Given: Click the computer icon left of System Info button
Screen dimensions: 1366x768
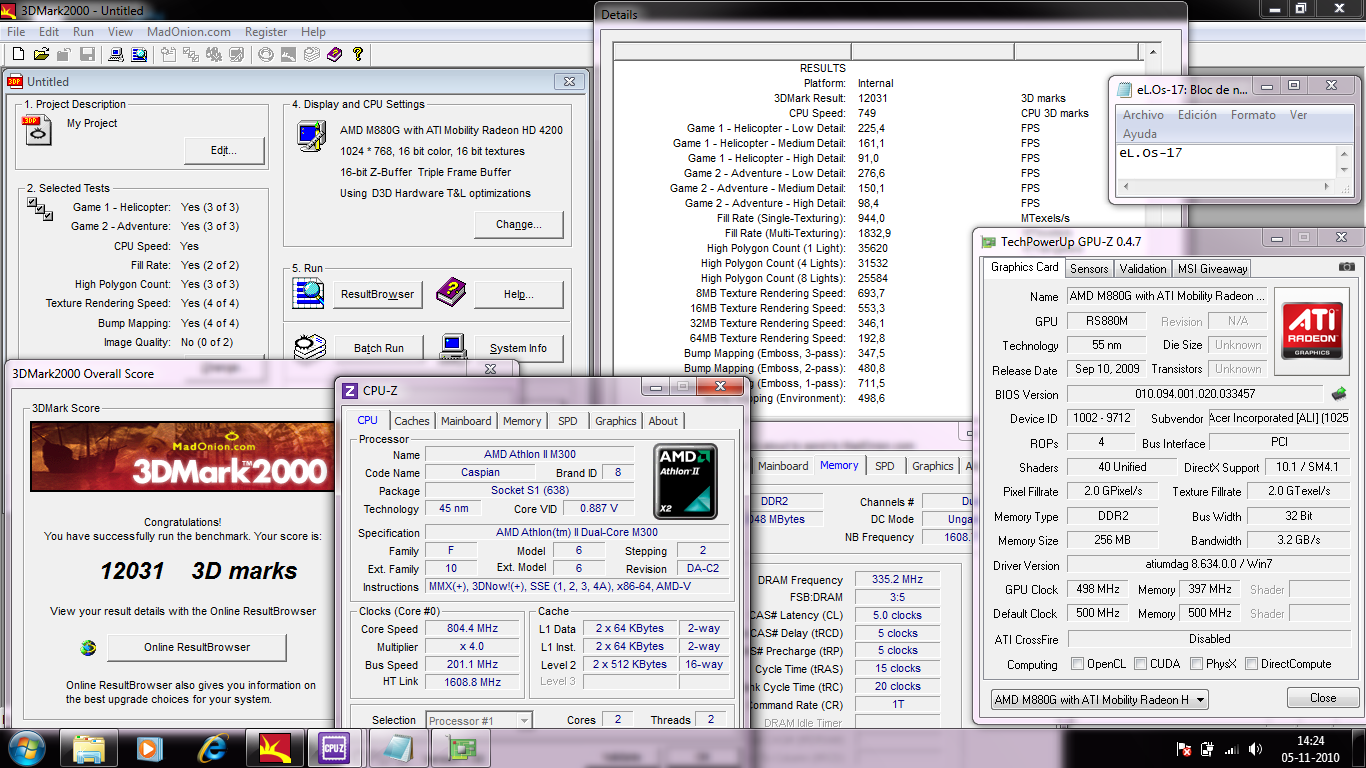Looking at the screenshot, I should 454,346.
